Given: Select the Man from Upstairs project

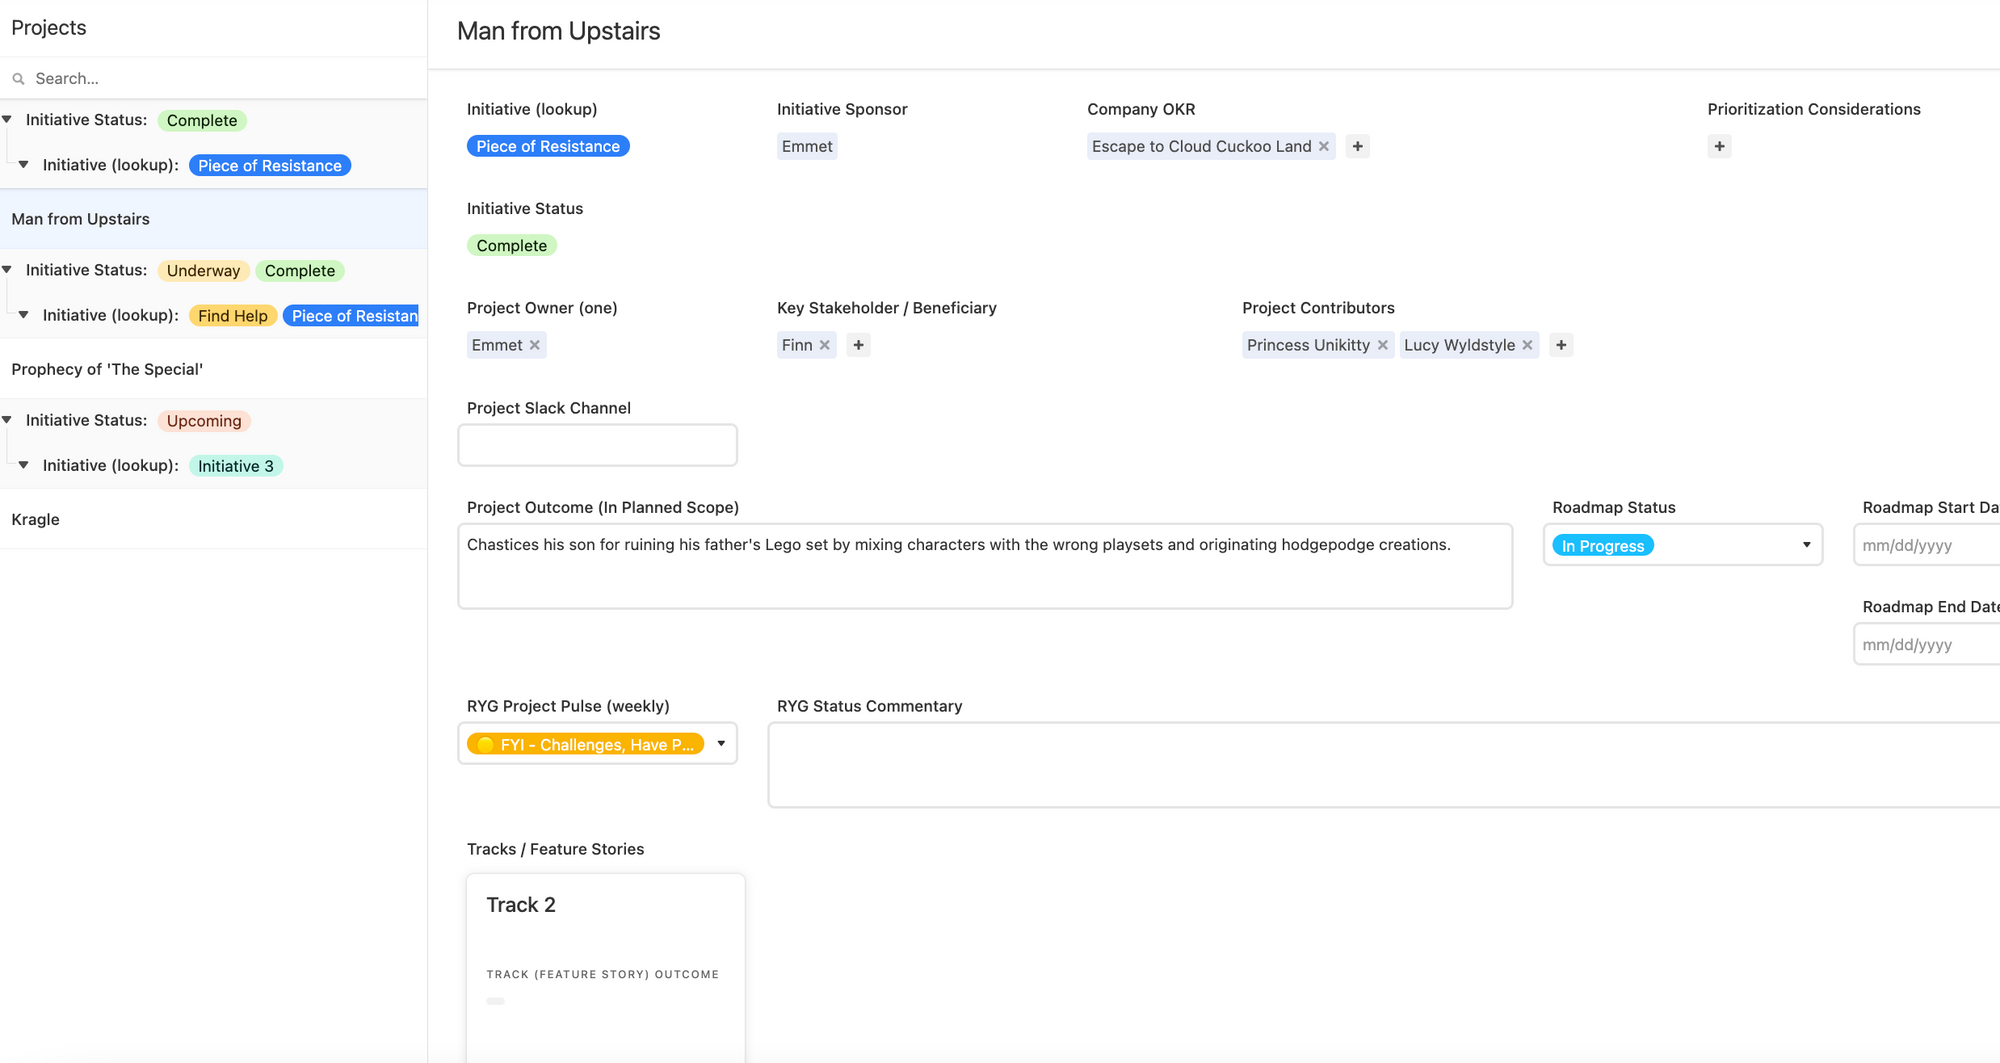Looking at the screenshot, I should point(214,219).
